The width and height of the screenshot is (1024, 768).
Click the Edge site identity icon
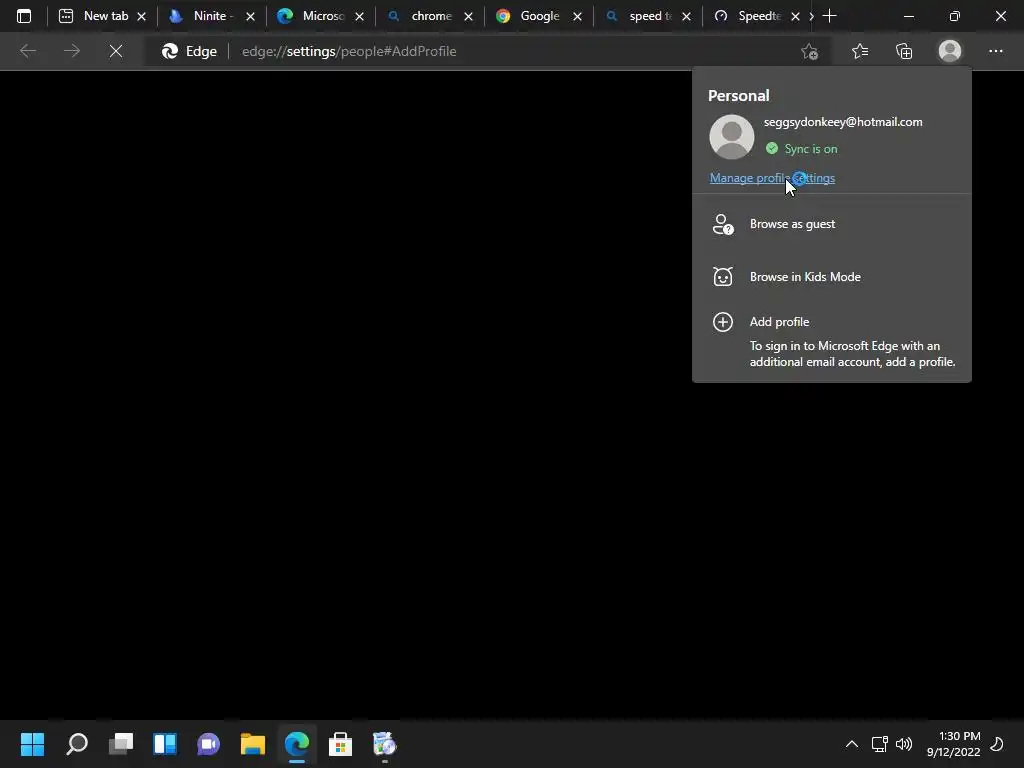(189, 51)
